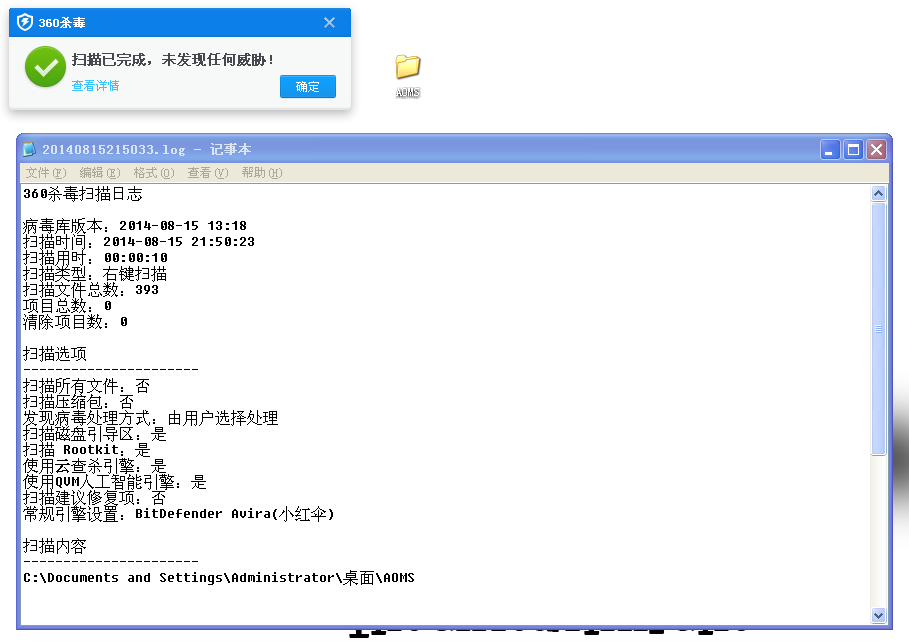Close the 360杀毒 notification popup
This screenshot has height=643, width=909.
[x=329, y=23]
